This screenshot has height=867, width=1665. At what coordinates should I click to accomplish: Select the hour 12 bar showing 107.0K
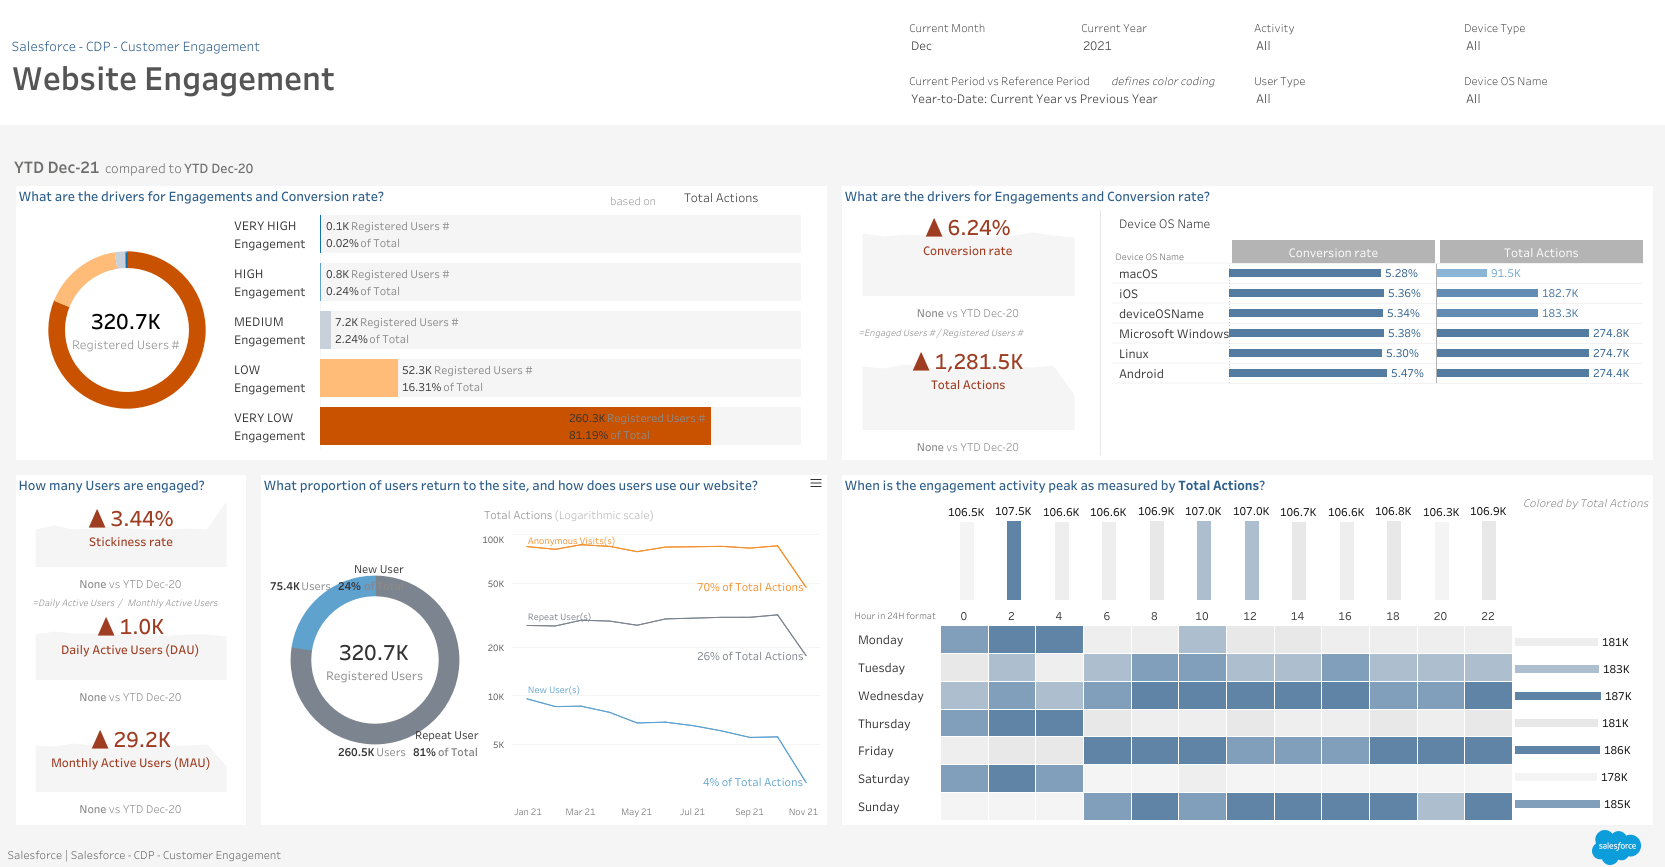1251,561
